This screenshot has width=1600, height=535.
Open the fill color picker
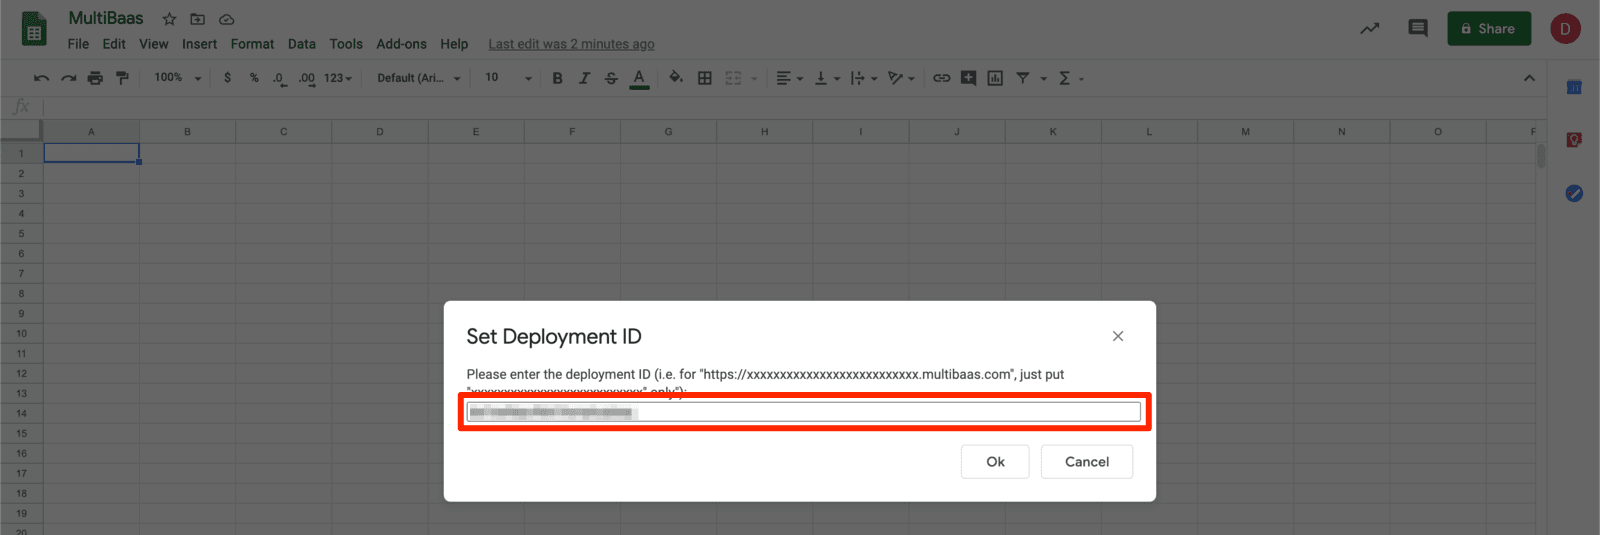(x=676, y=78)
